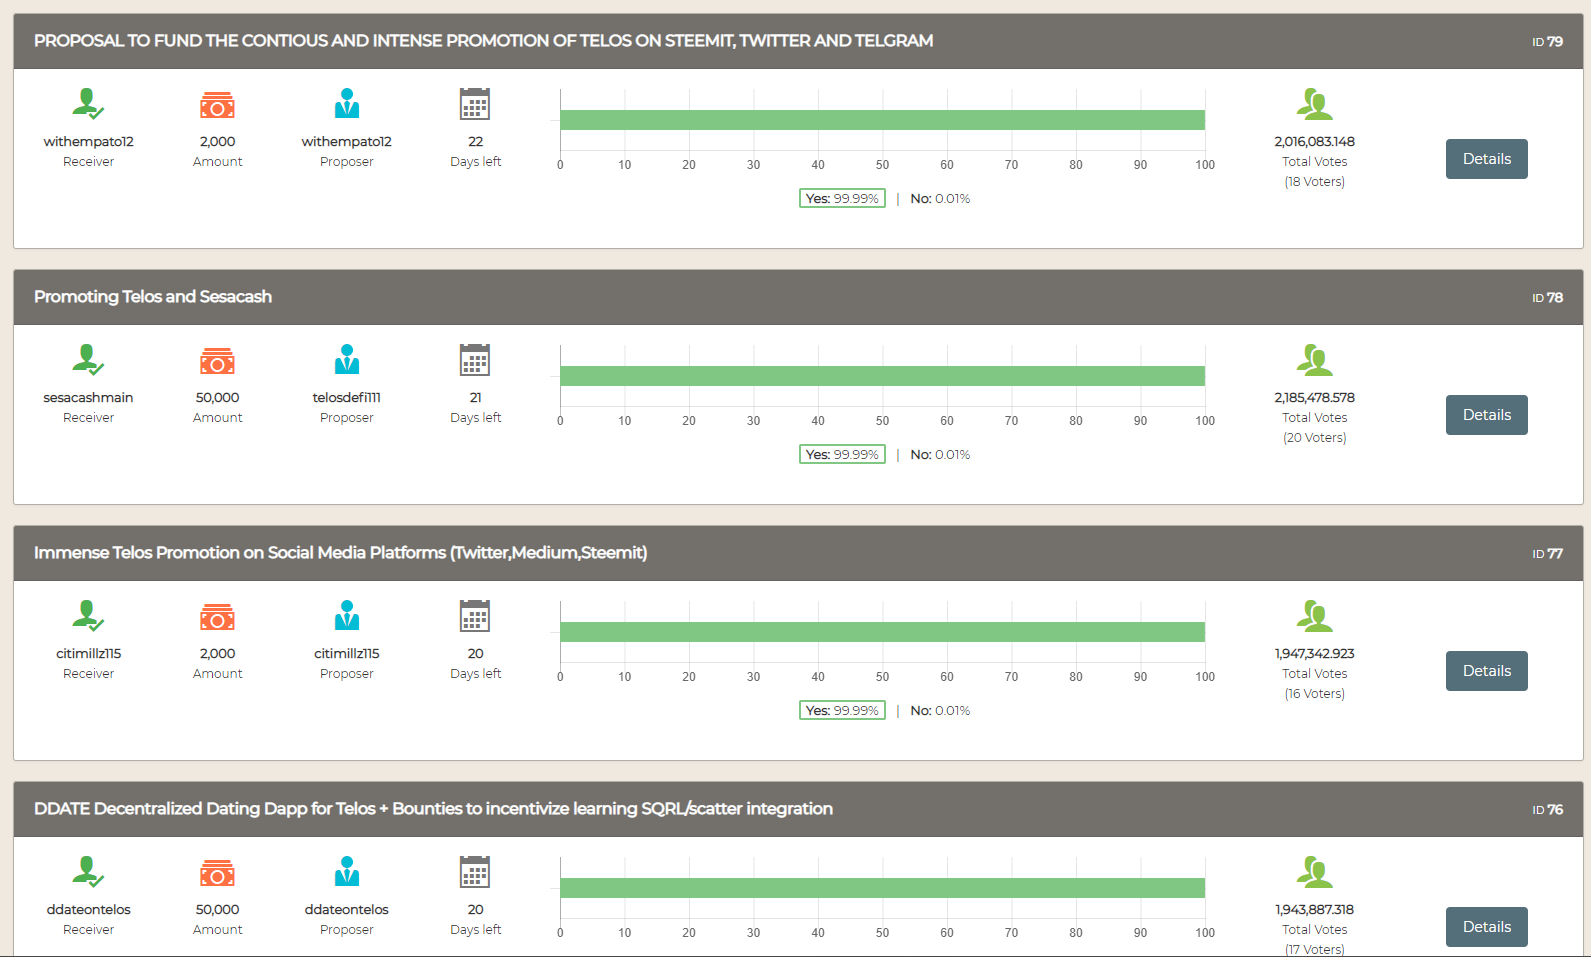The height and width of the screenshot is (957, 1591).
Task: Click Yes: 99.99% box in proposal ID 79
Action: 842,198
